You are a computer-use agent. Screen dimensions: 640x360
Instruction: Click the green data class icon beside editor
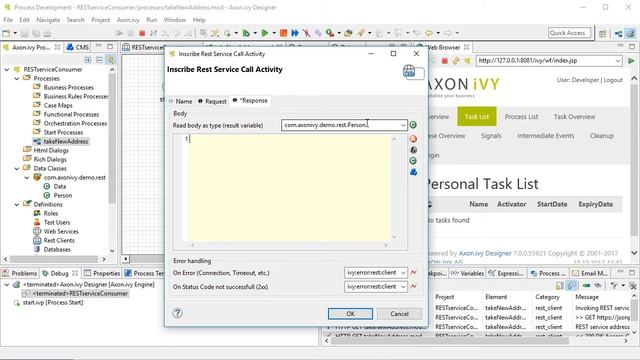[x=413, y=161]
